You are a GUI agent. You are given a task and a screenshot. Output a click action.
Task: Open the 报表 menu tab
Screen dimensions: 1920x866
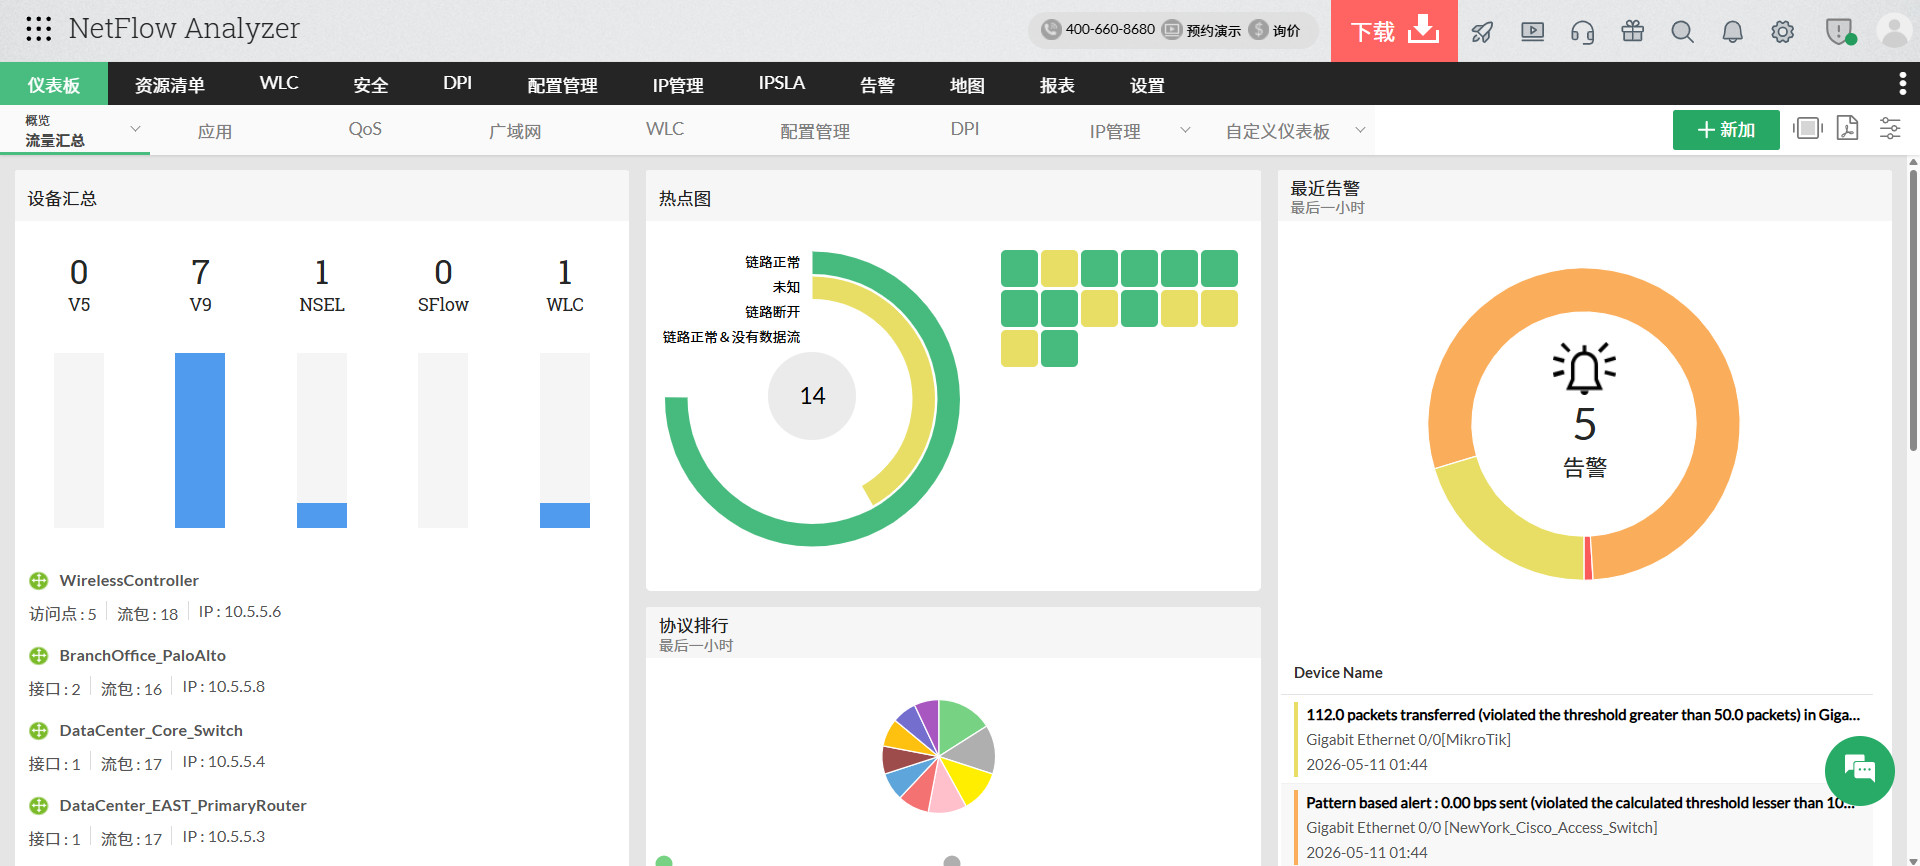tap(1057, 84)
